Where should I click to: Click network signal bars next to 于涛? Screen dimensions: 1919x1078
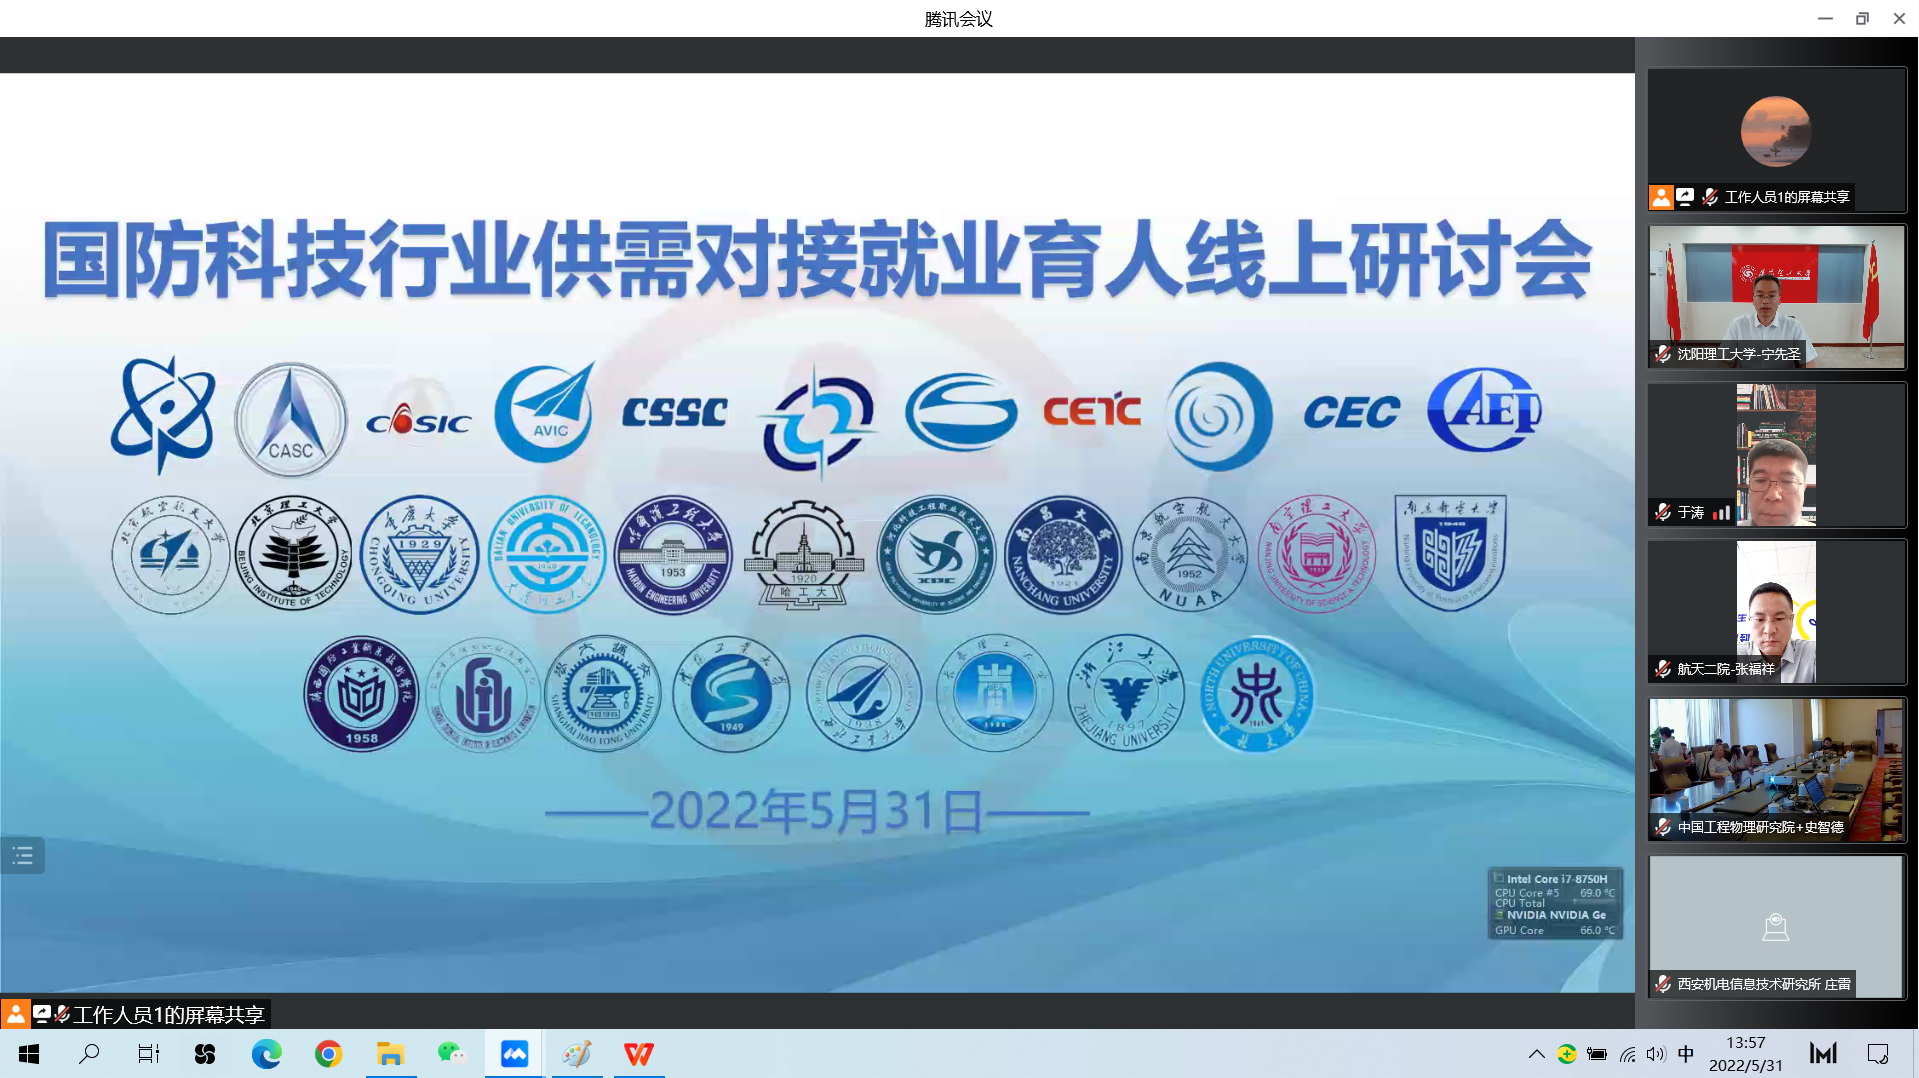coord(1721,512)
